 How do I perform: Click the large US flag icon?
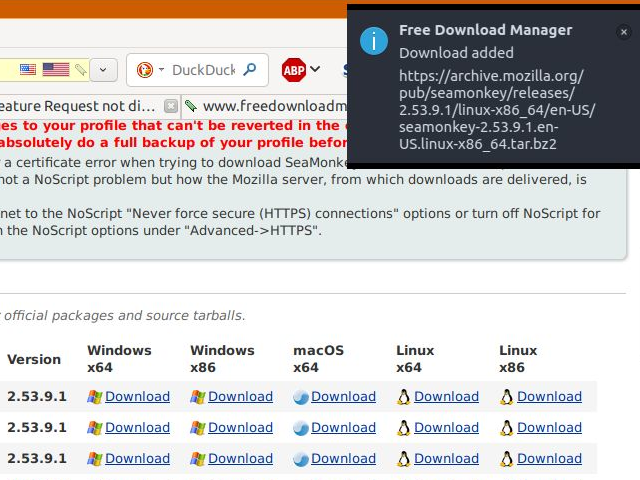tap(56, 69)
